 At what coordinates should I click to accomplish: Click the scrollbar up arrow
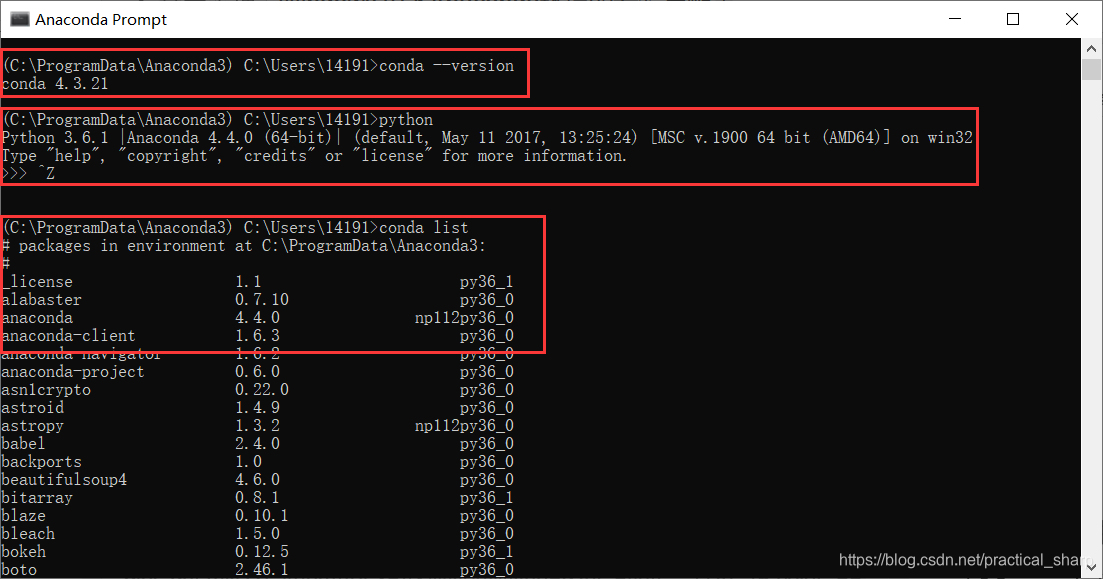click(1091, 49)
